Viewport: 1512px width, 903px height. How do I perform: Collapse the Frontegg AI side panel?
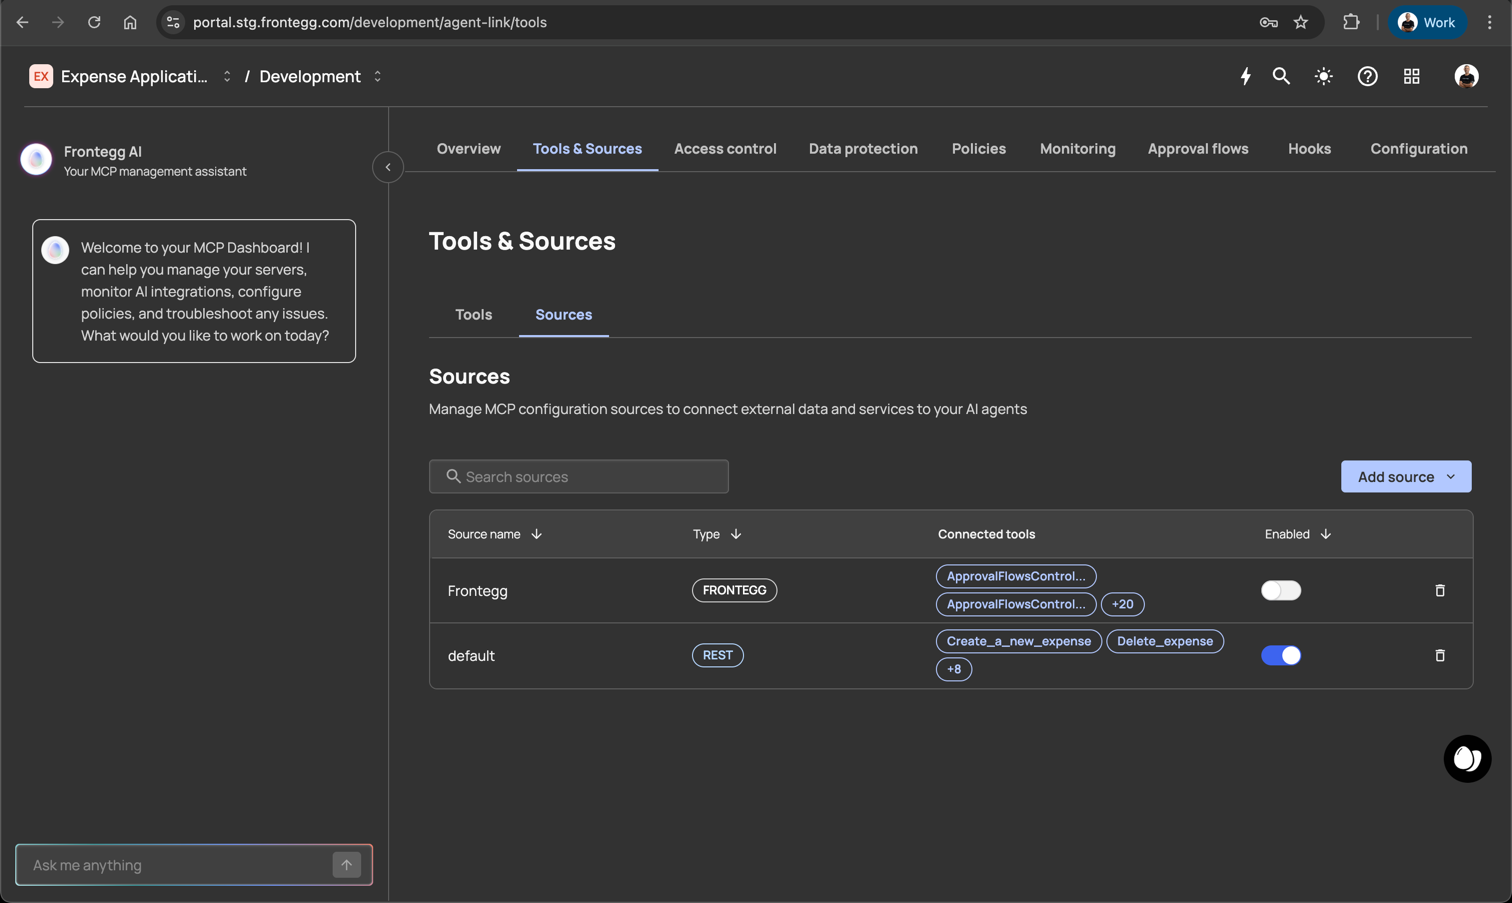[388, 167]
